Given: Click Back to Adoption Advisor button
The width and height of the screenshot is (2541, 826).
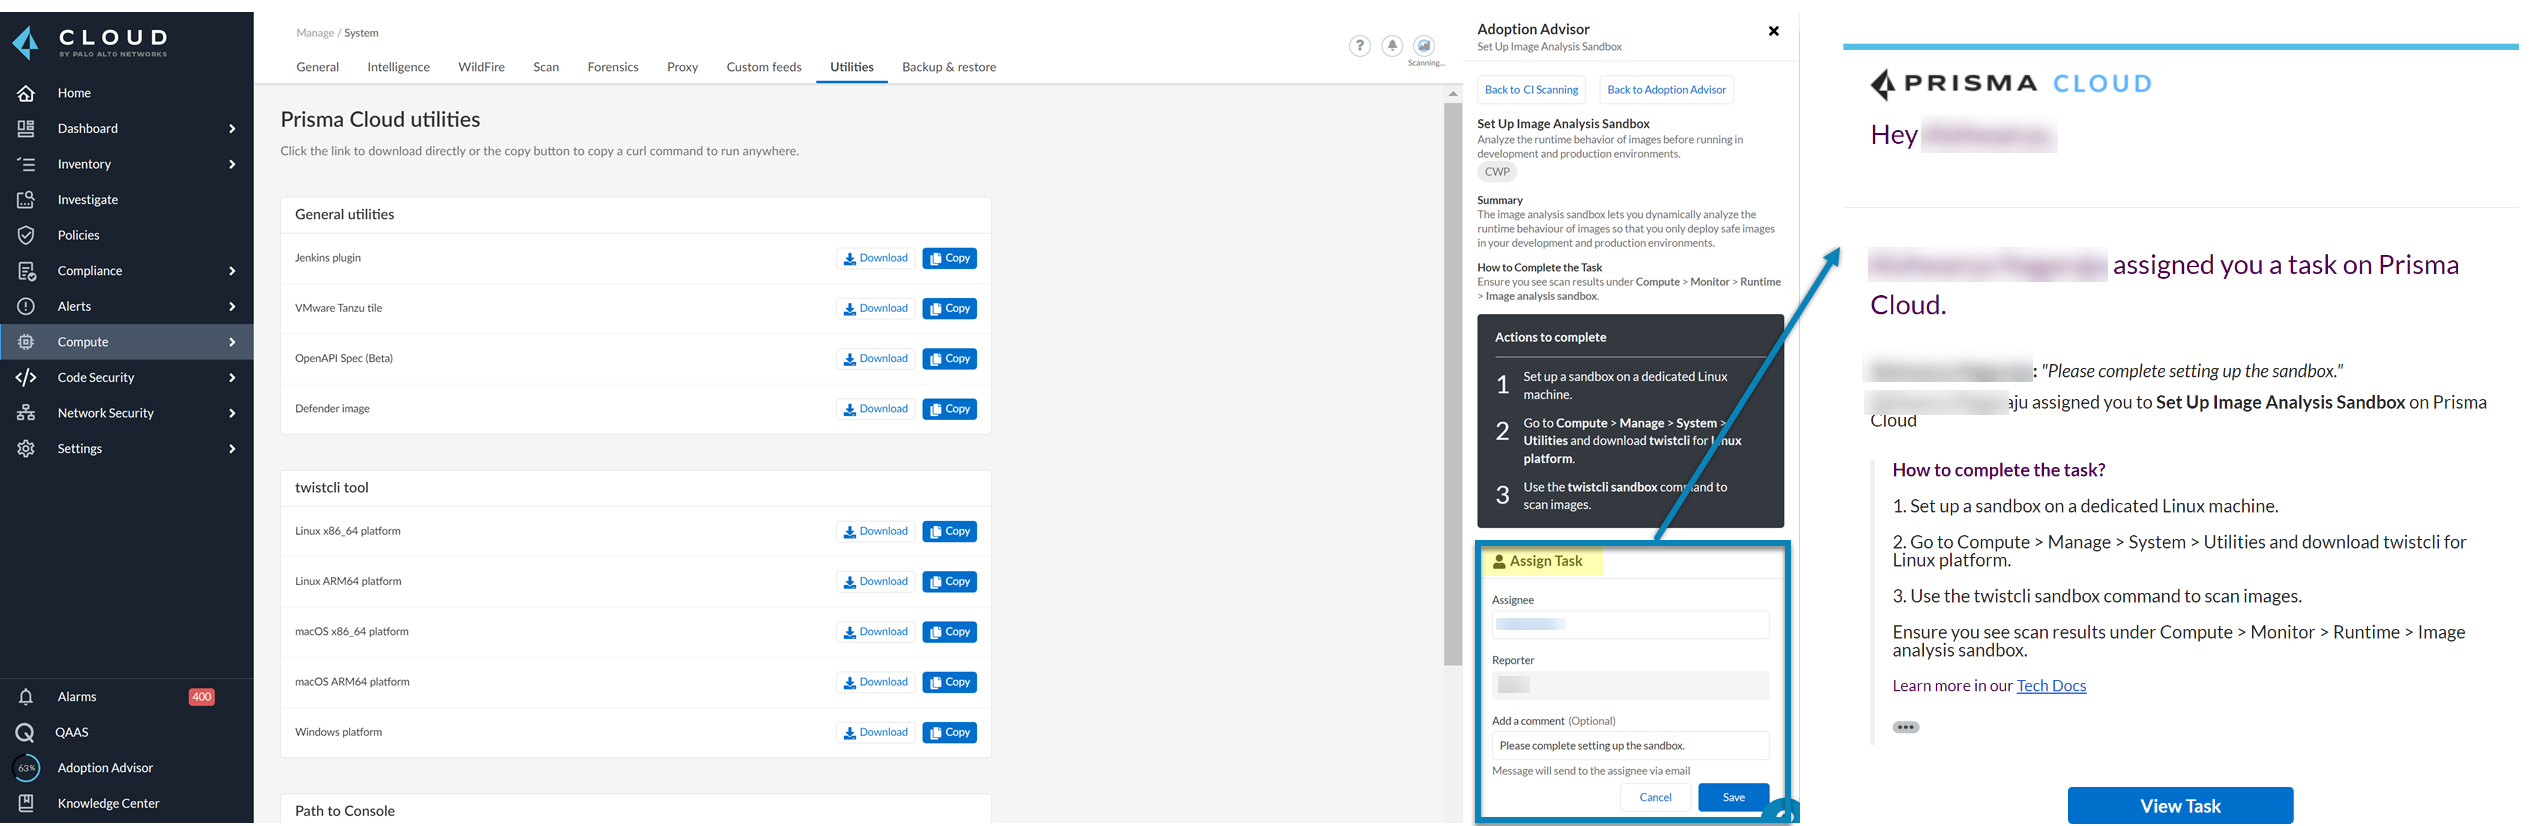Looking at the screenshot, I should click(1666, 90).
